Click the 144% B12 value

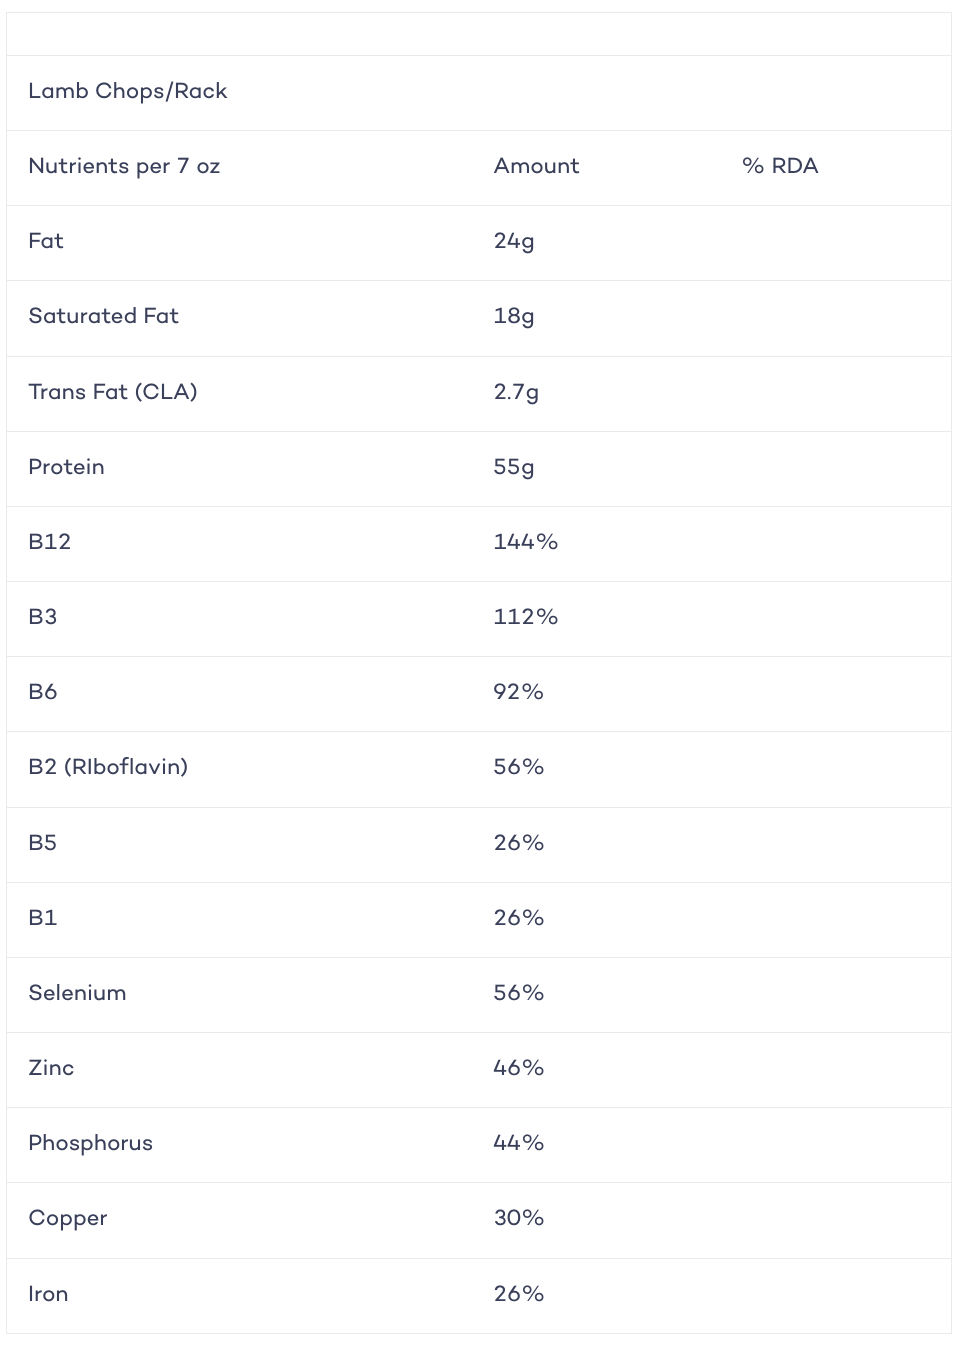(x=526, y=542)
